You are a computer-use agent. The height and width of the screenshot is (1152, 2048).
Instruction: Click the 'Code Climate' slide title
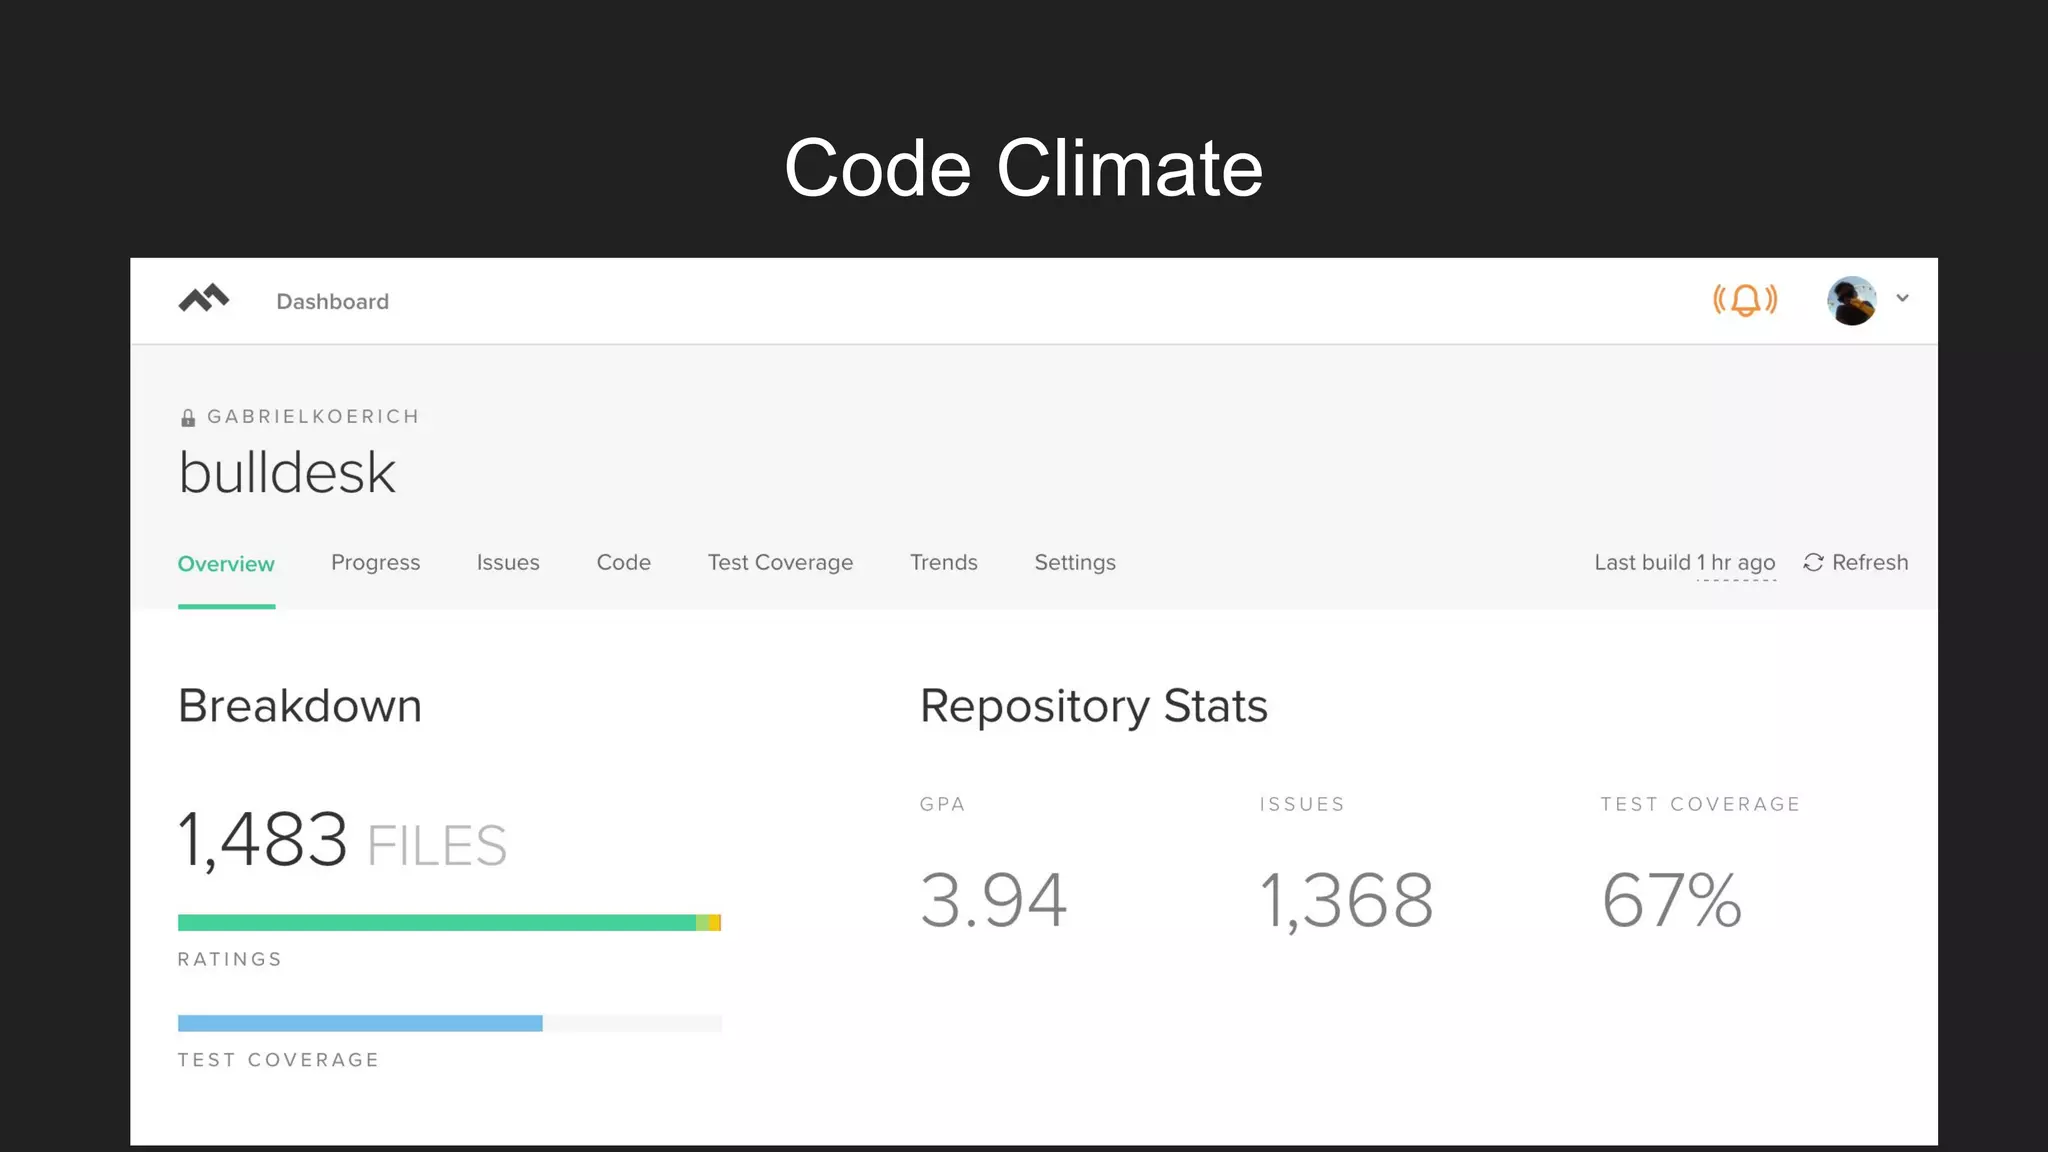click(x=1023, y=168)
